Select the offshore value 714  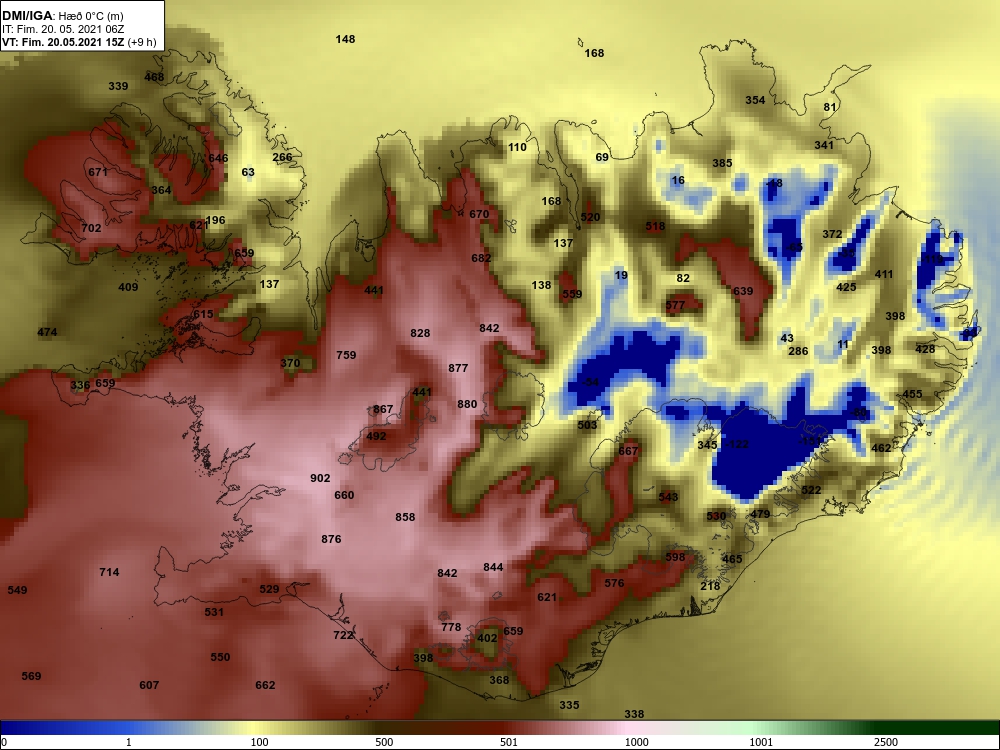point(109,573)
